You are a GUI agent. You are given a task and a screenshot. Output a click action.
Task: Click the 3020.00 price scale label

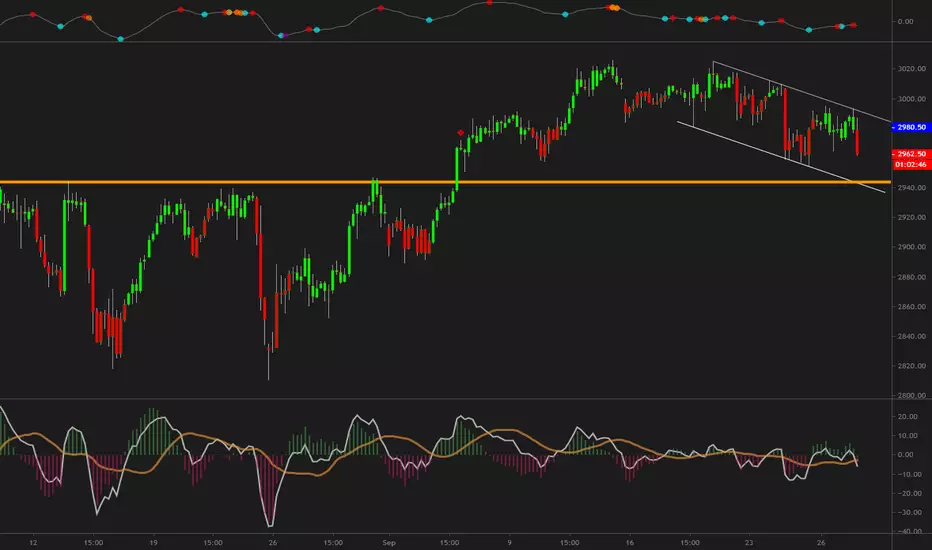912,69
